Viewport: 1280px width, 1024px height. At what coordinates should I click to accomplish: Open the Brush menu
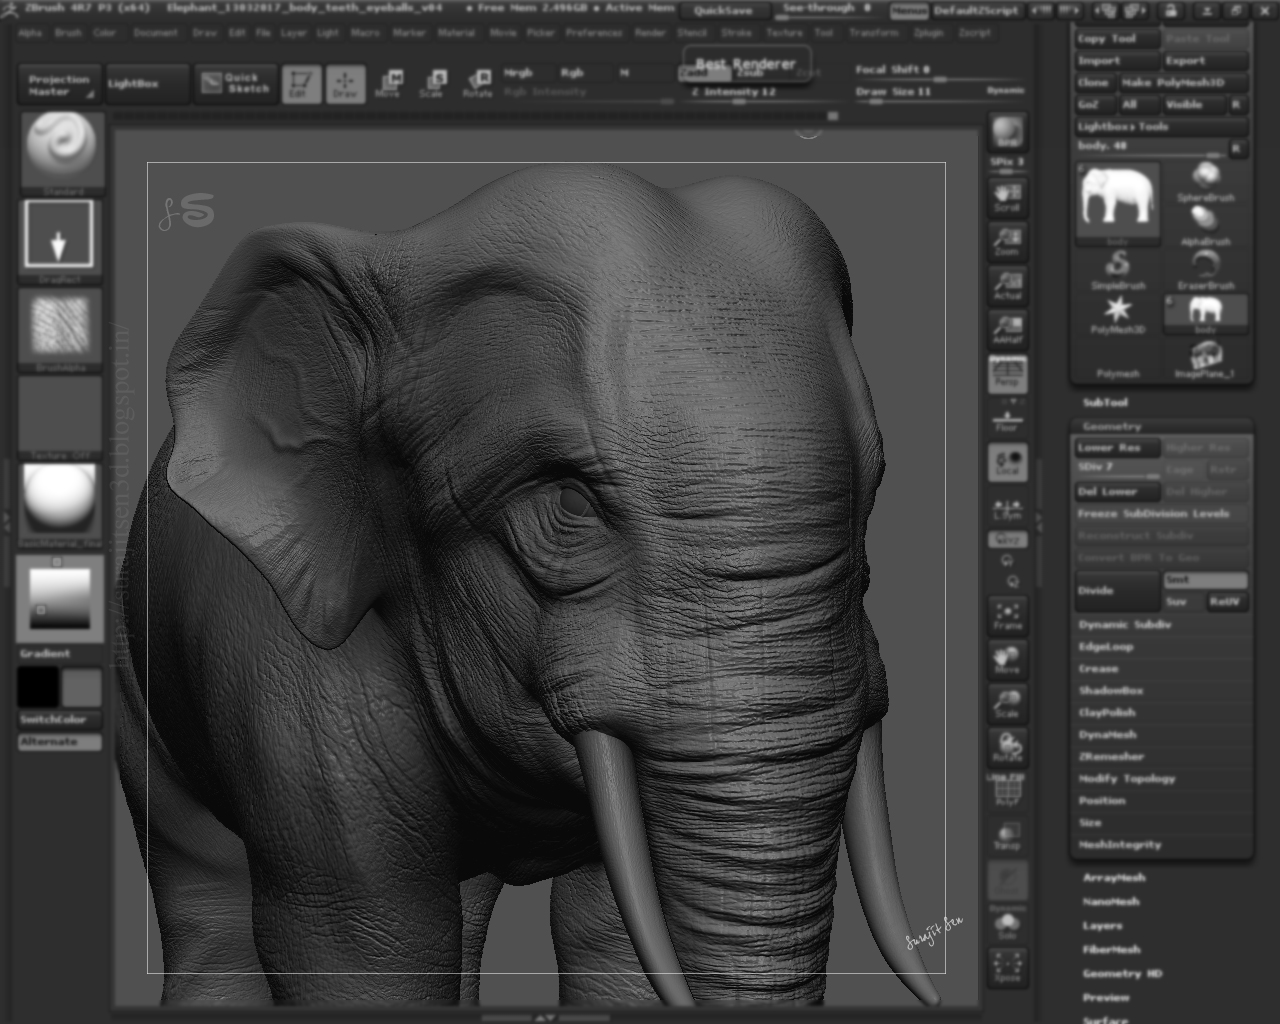tap(68, 33)
